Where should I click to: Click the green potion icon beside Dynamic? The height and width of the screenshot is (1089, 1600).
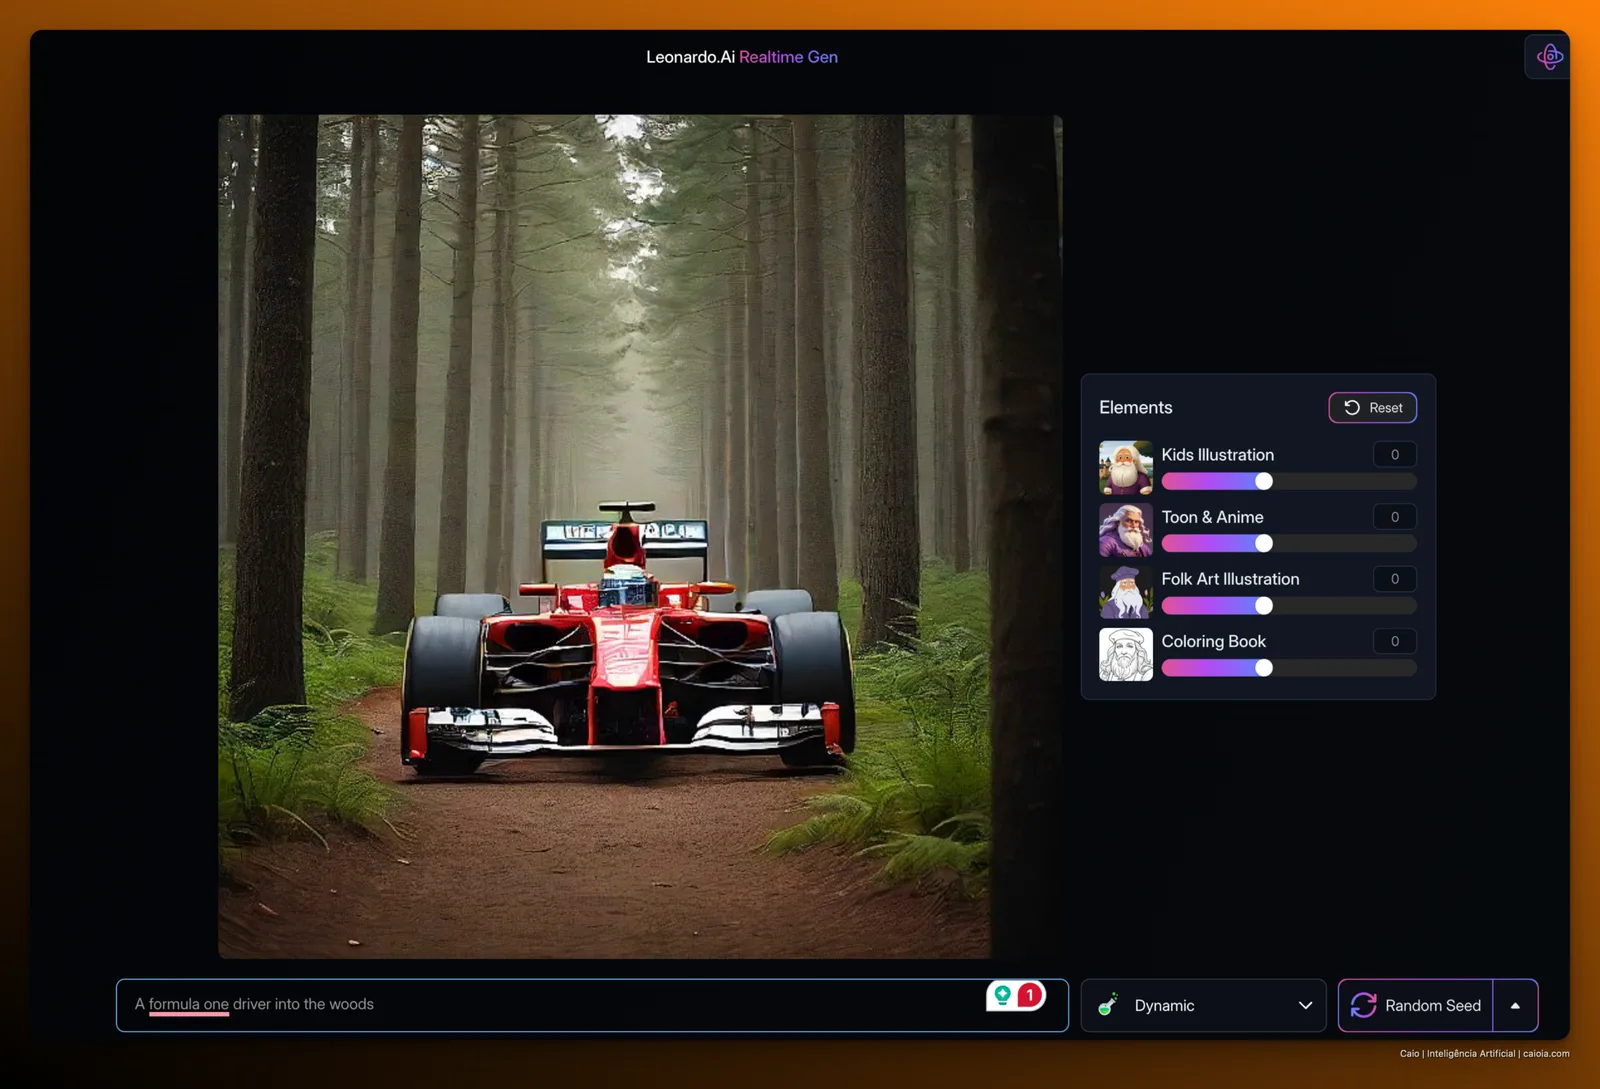[1108, 1005]
